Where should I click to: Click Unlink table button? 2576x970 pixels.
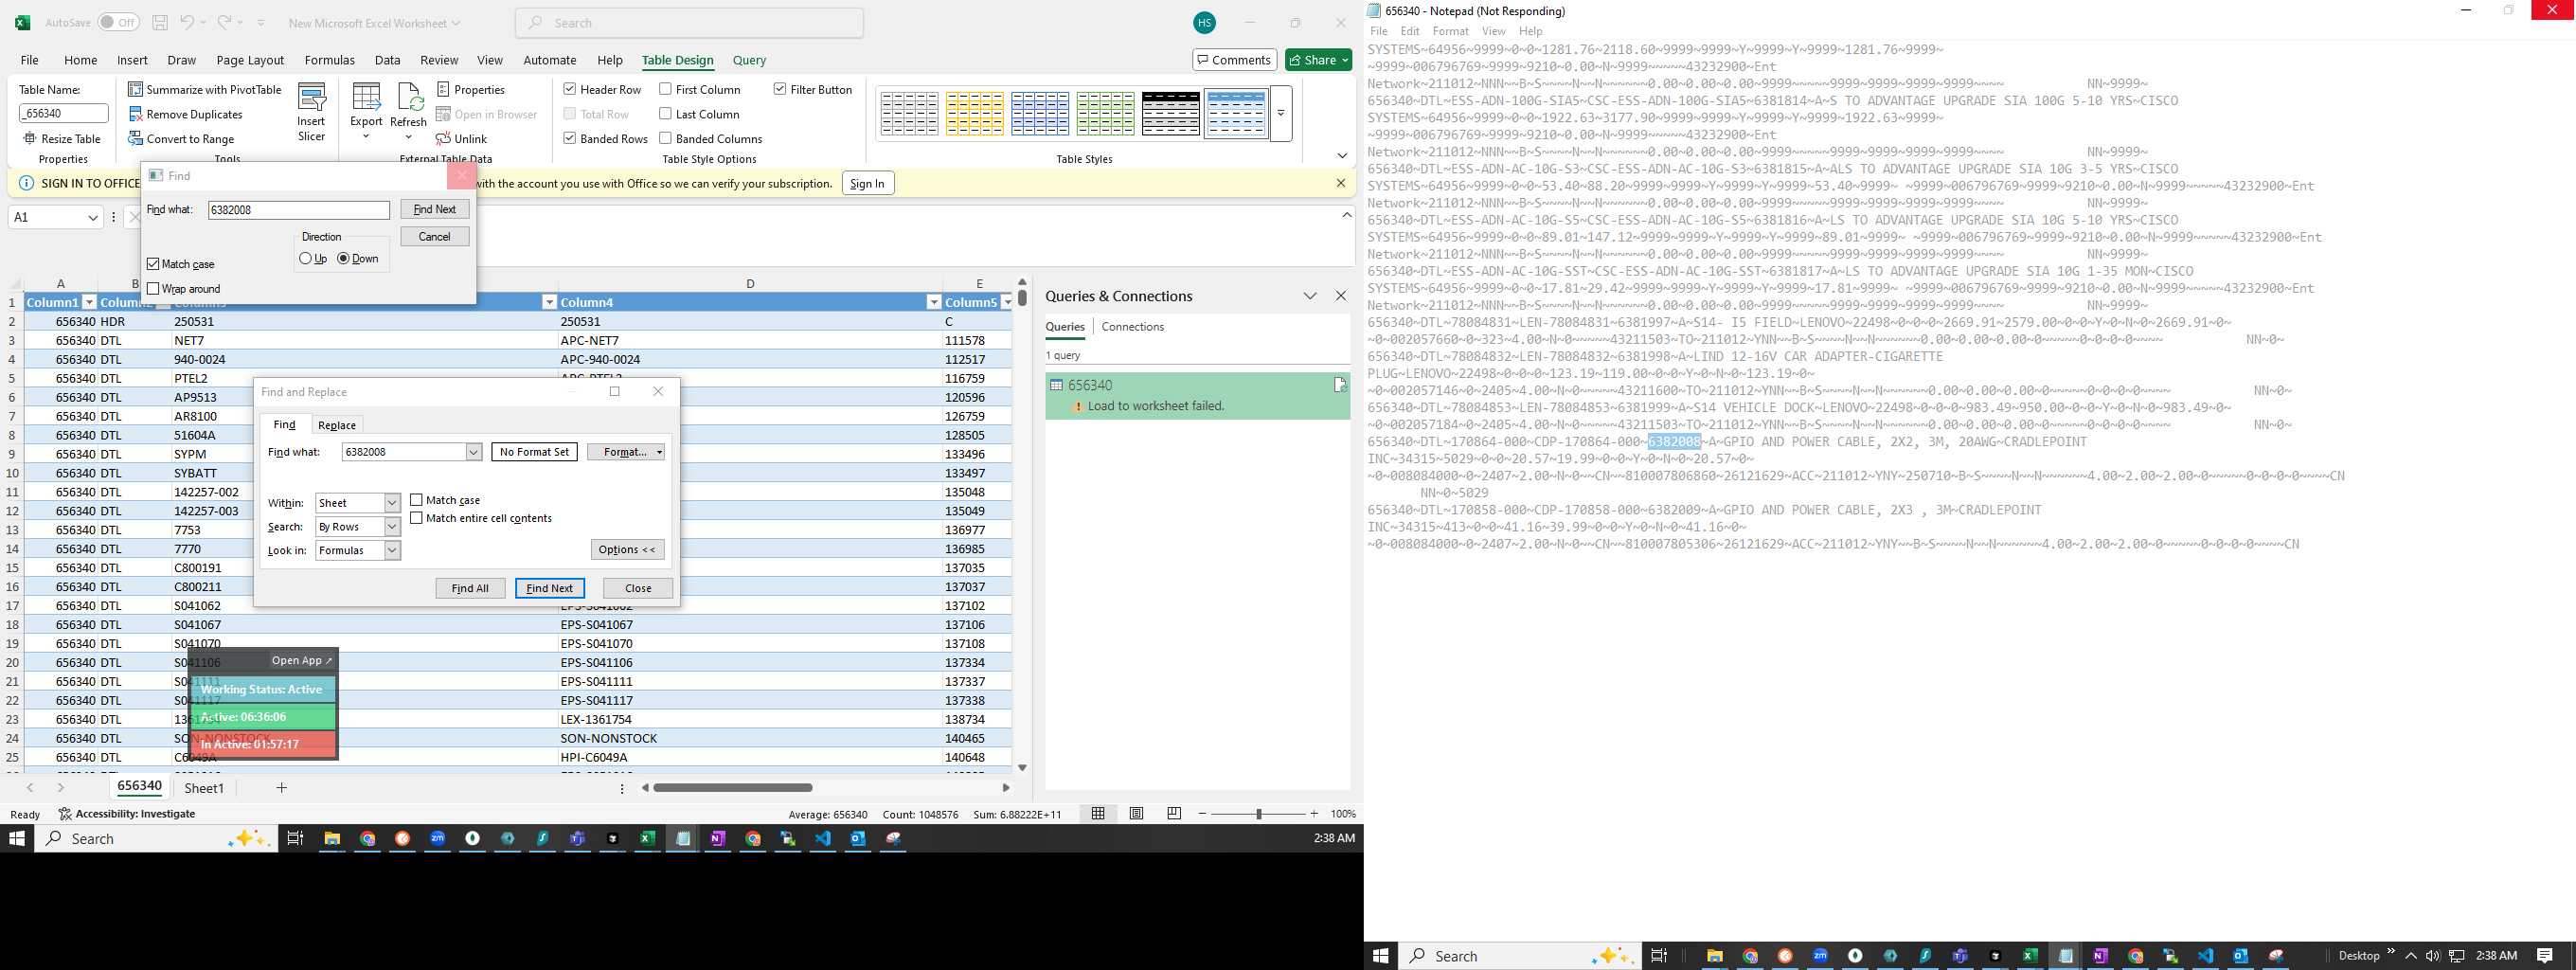coord(462,139)
